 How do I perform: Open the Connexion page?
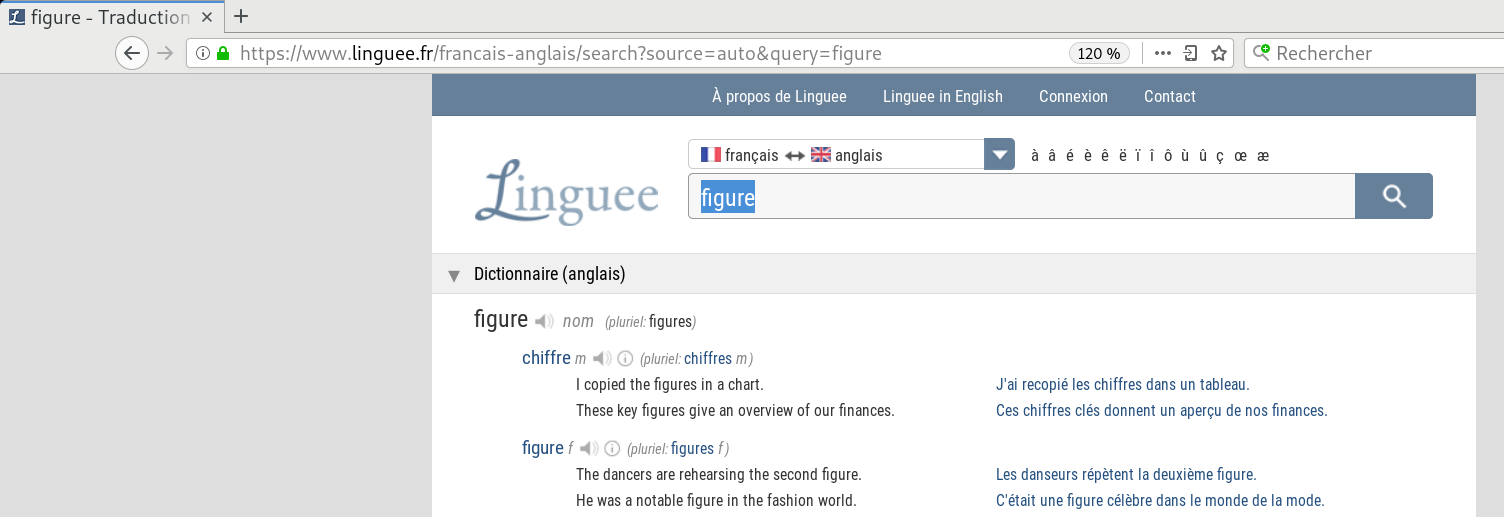click(1073, 97)
